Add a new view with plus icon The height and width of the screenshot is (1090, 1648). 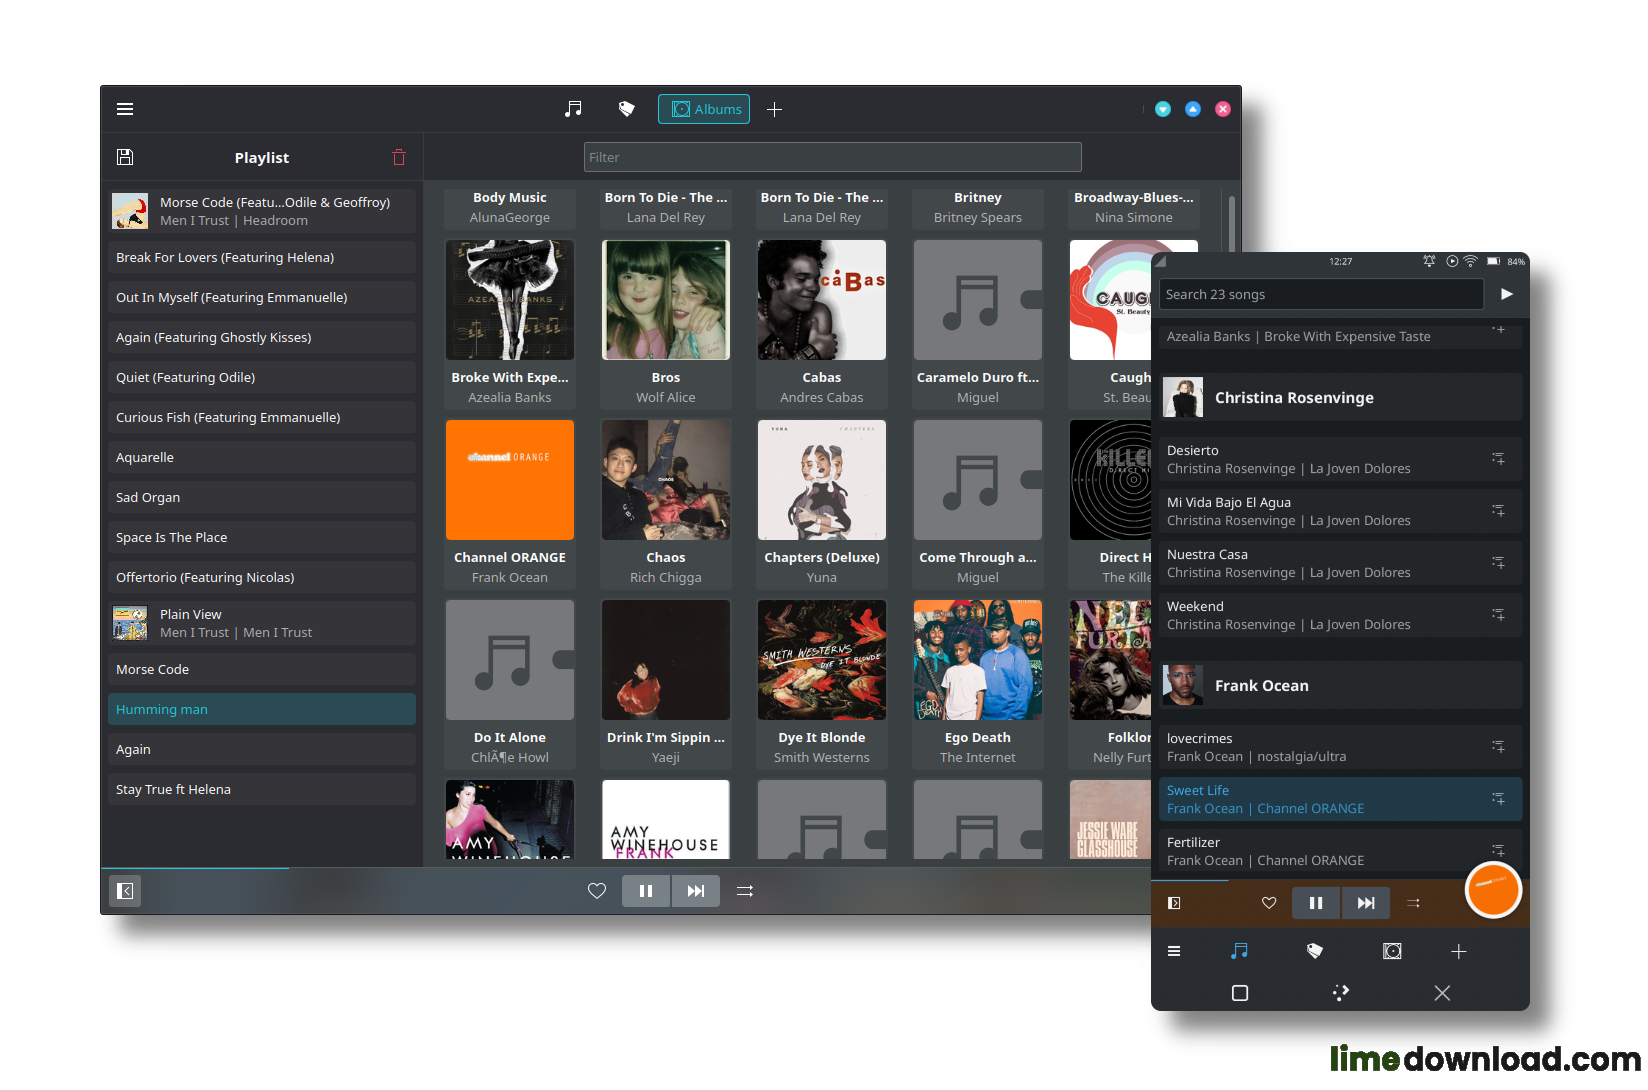pos(774,109)
